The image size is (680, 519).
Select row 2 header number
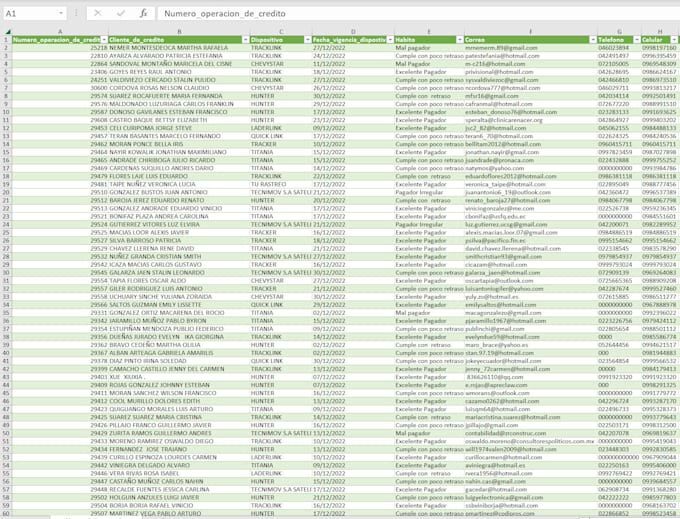tap(6, 48)
